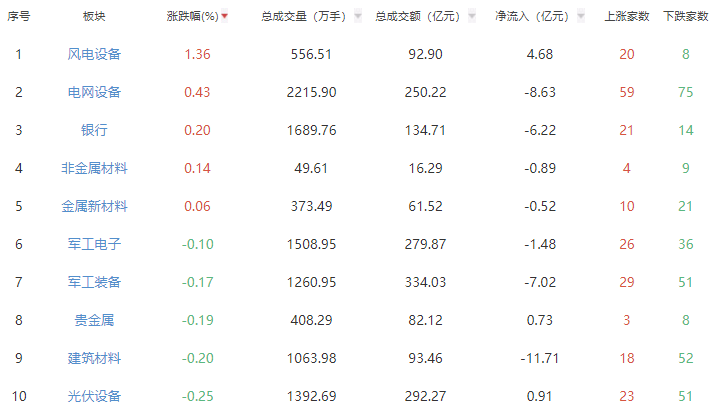Open the 非金属材料 sector link

point(94,168)
